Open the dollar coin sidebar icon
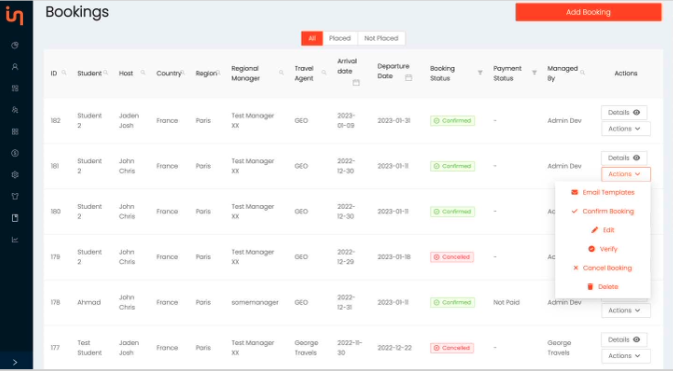 tap(15, 153)
